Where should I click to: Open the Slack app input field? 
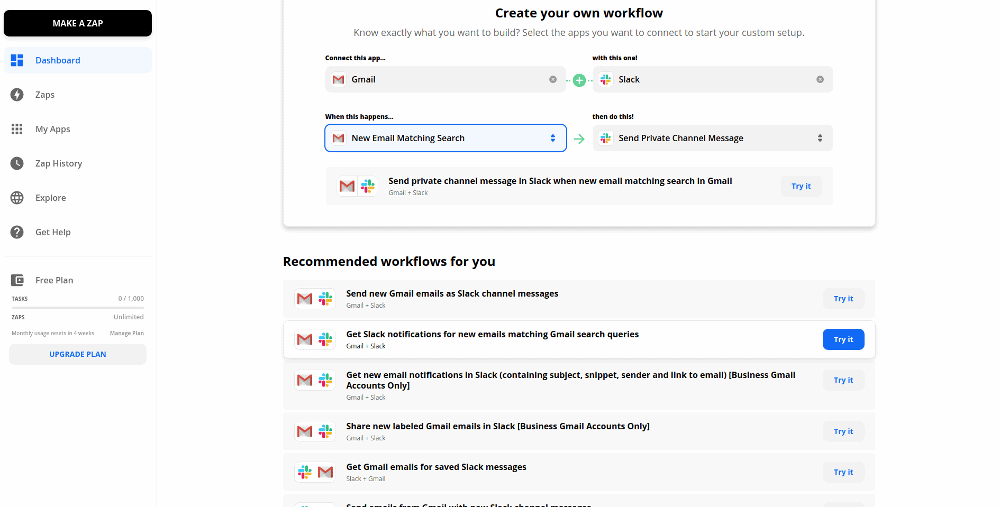[713, 80]
